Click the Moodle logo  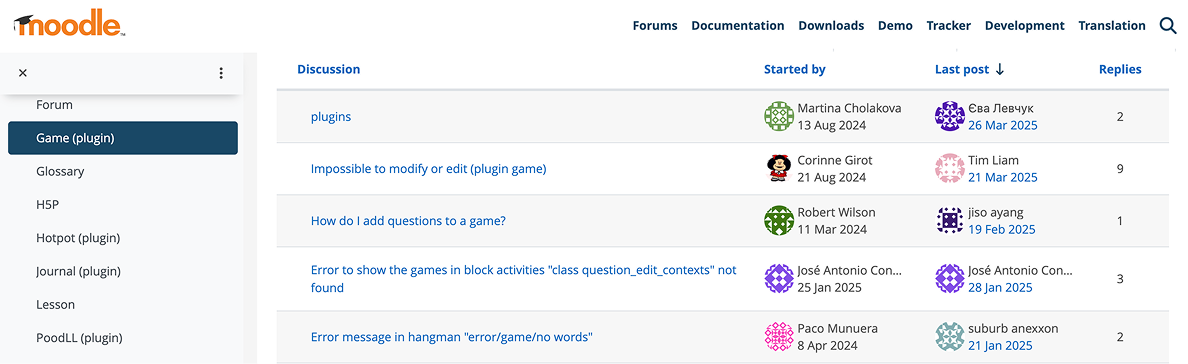point(70,23)
